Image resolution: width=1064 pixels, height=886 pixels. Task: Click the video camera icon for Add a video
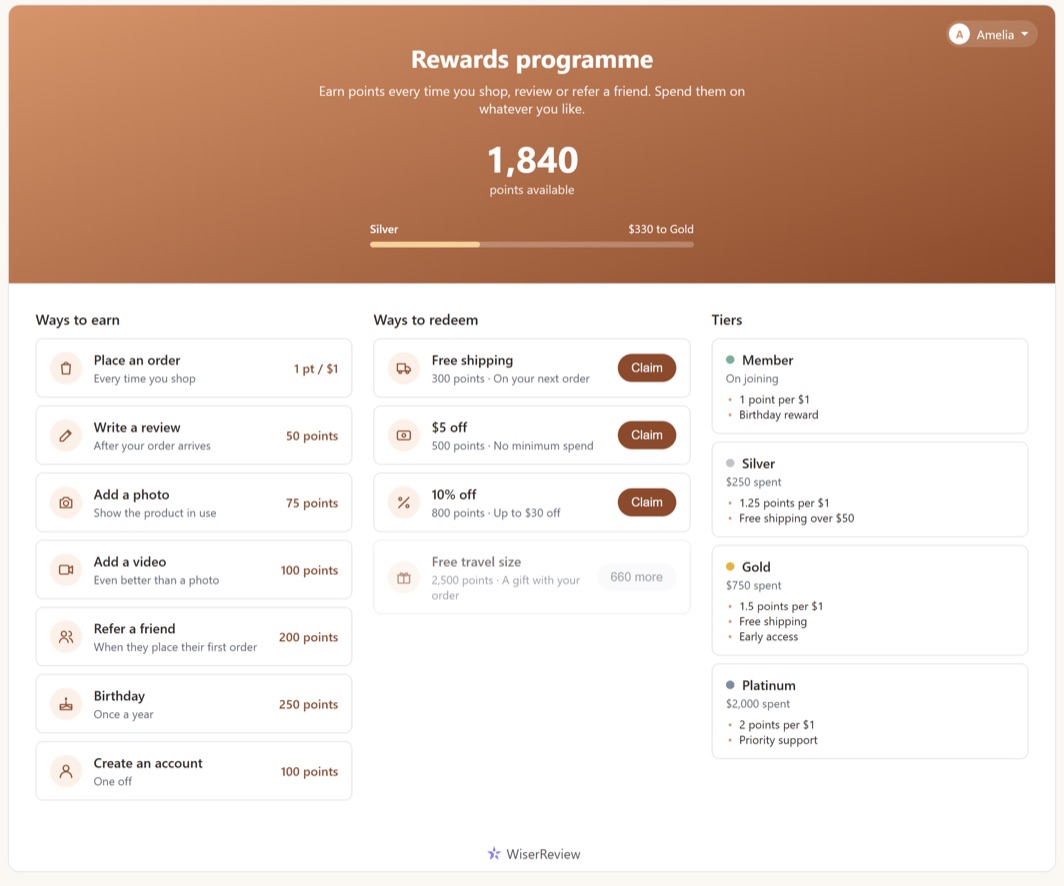coord(66,570)
